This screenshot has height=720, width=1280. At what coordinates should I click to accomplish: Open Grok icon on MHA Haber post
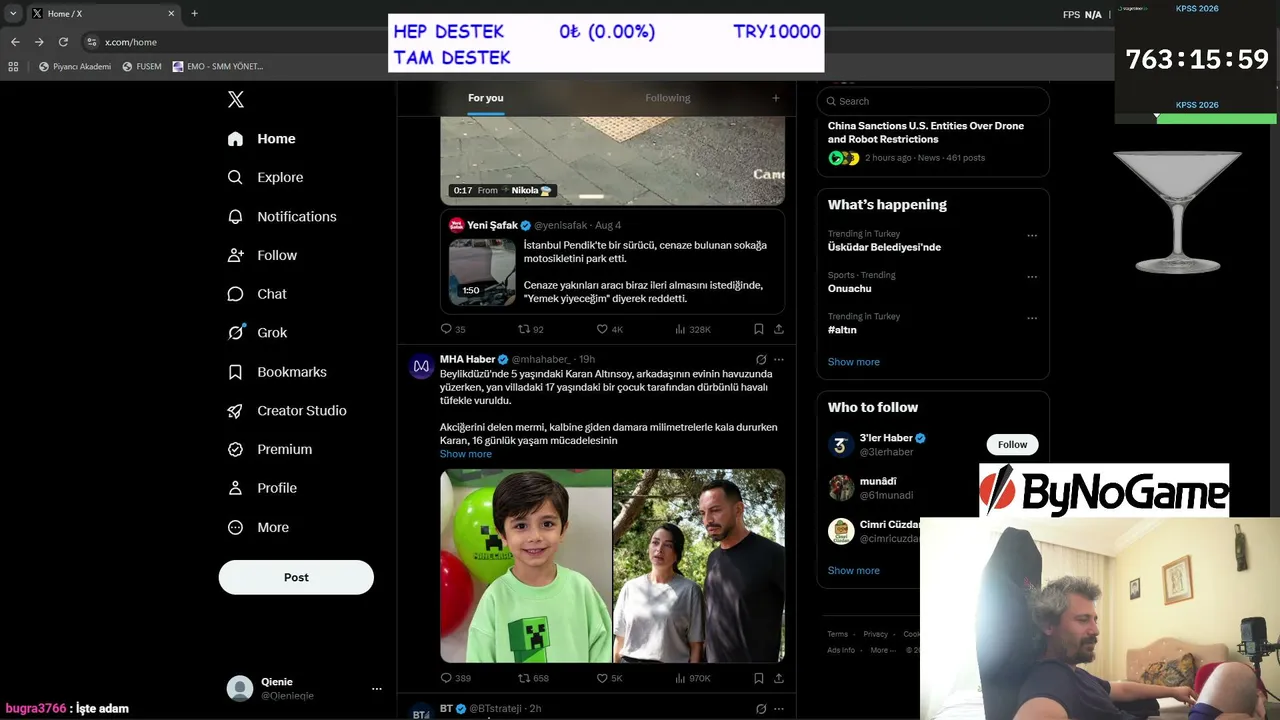coord(761,359)
